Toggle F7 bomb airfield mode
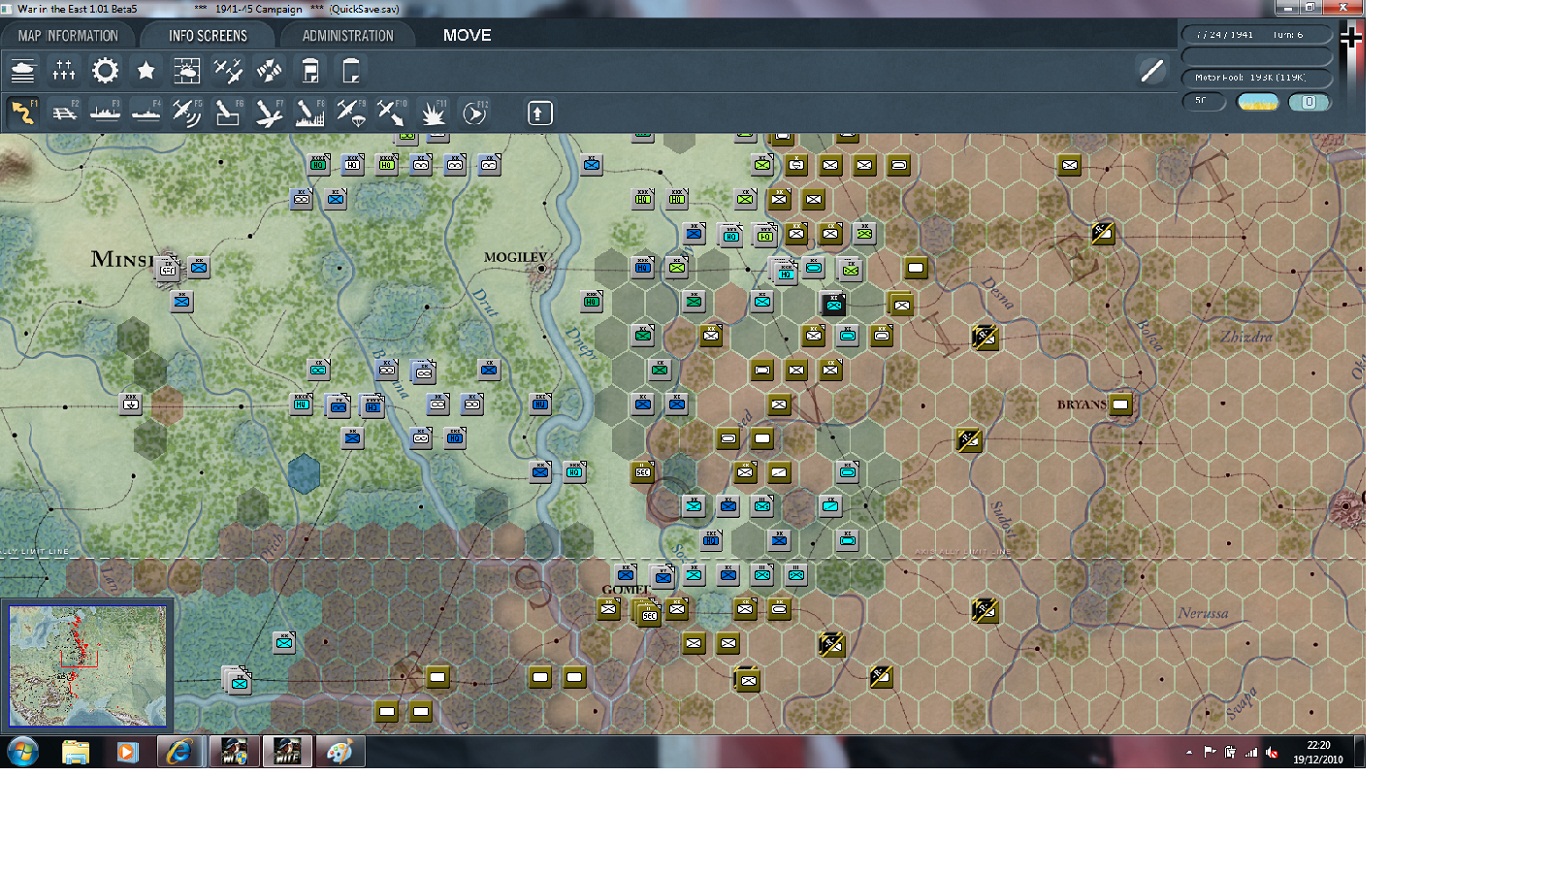 [x=269, y=113]
